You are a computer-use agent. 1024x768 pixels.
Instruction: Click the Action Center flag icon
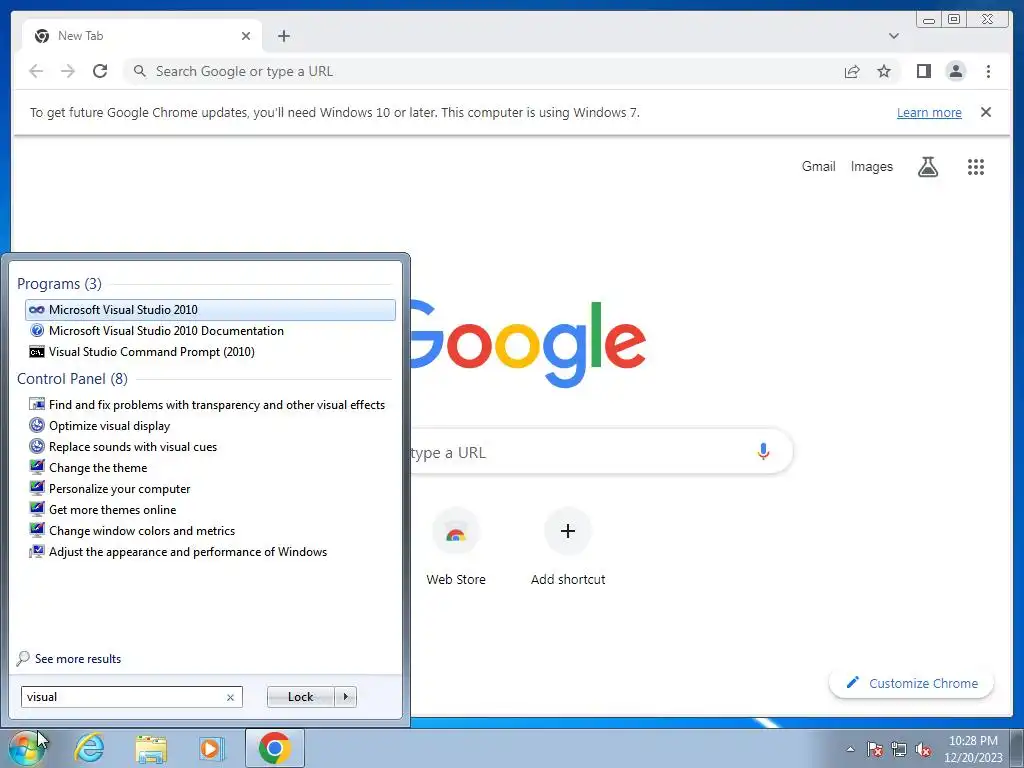[875, 749]
